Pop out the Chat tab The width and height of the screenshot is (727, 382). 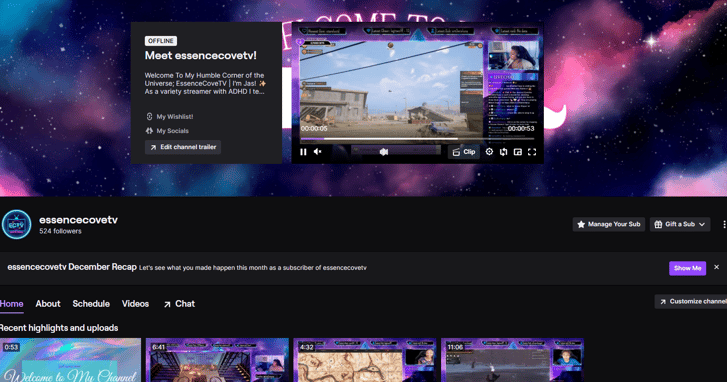tap(179, 304)
